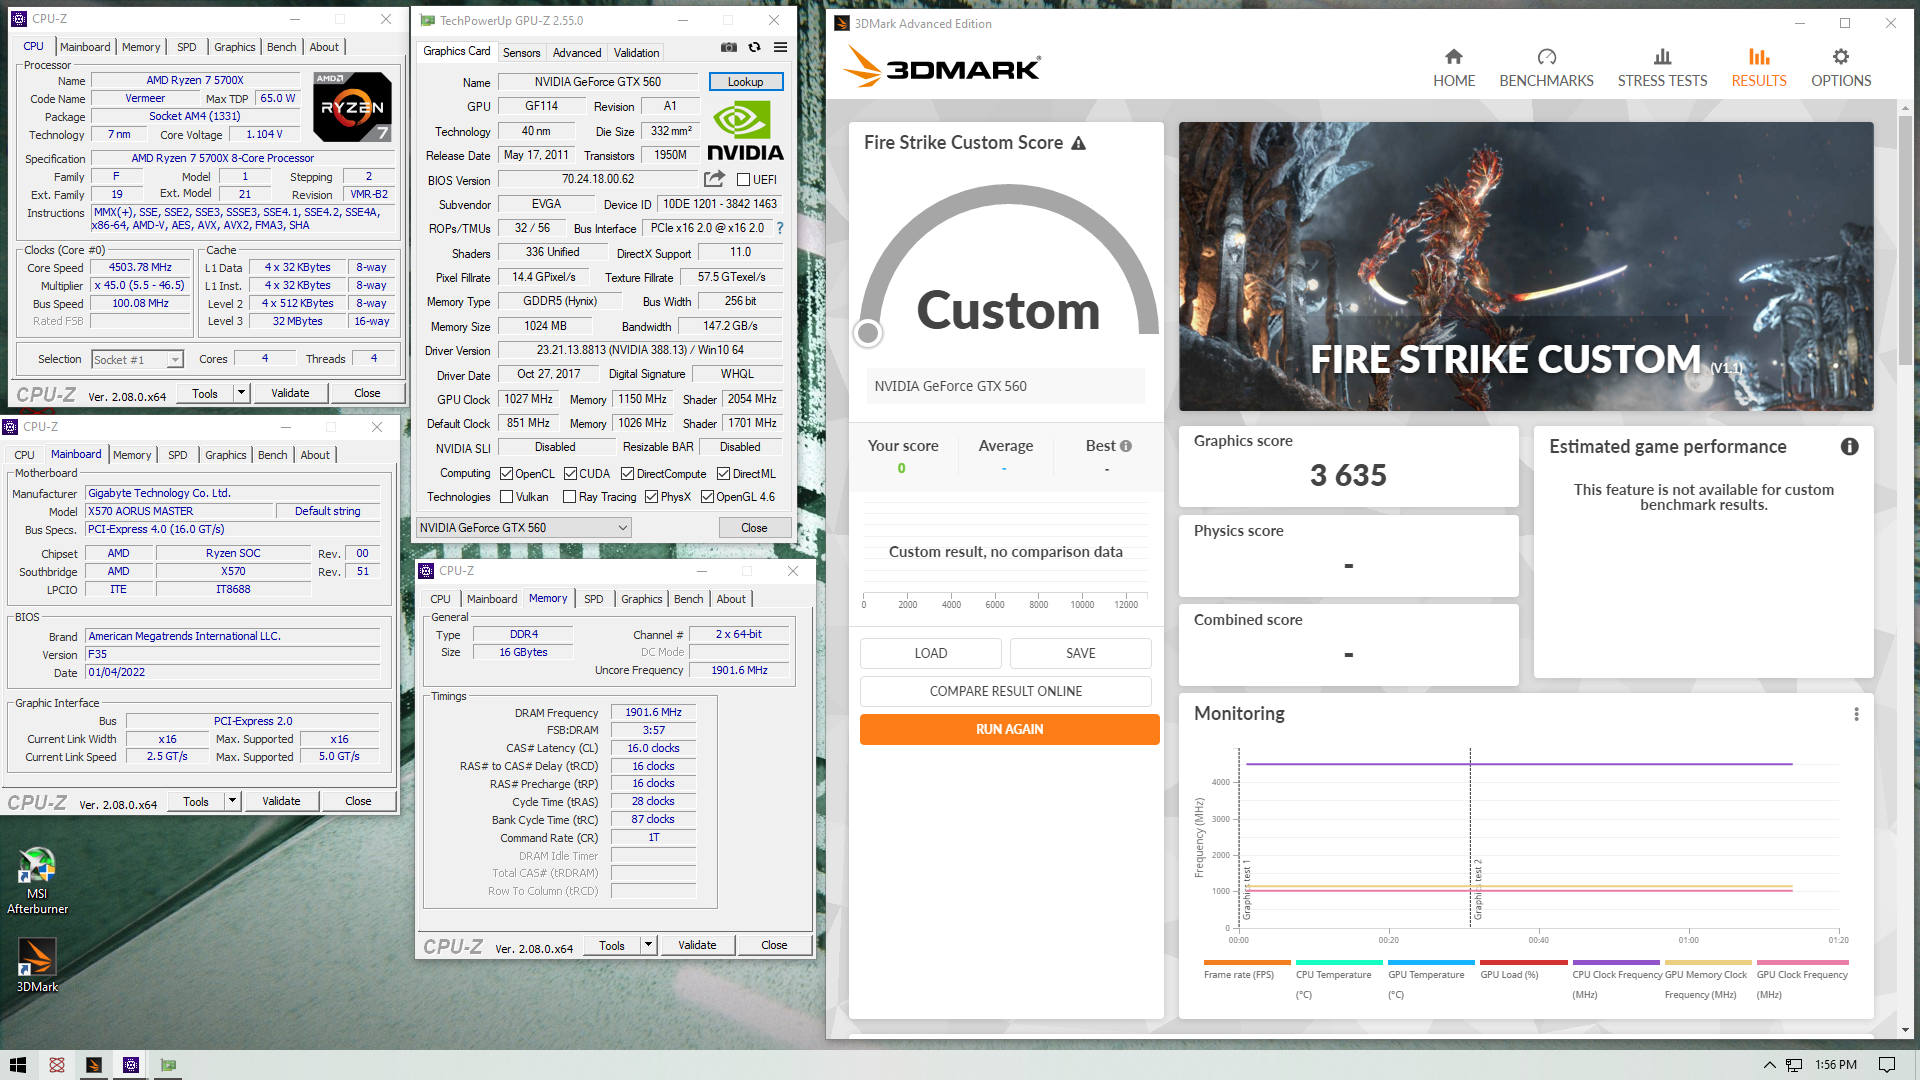Open 3DMark desktop shortcut
The height and width of the screenshot is (1080, 1920).
point(37,965)
